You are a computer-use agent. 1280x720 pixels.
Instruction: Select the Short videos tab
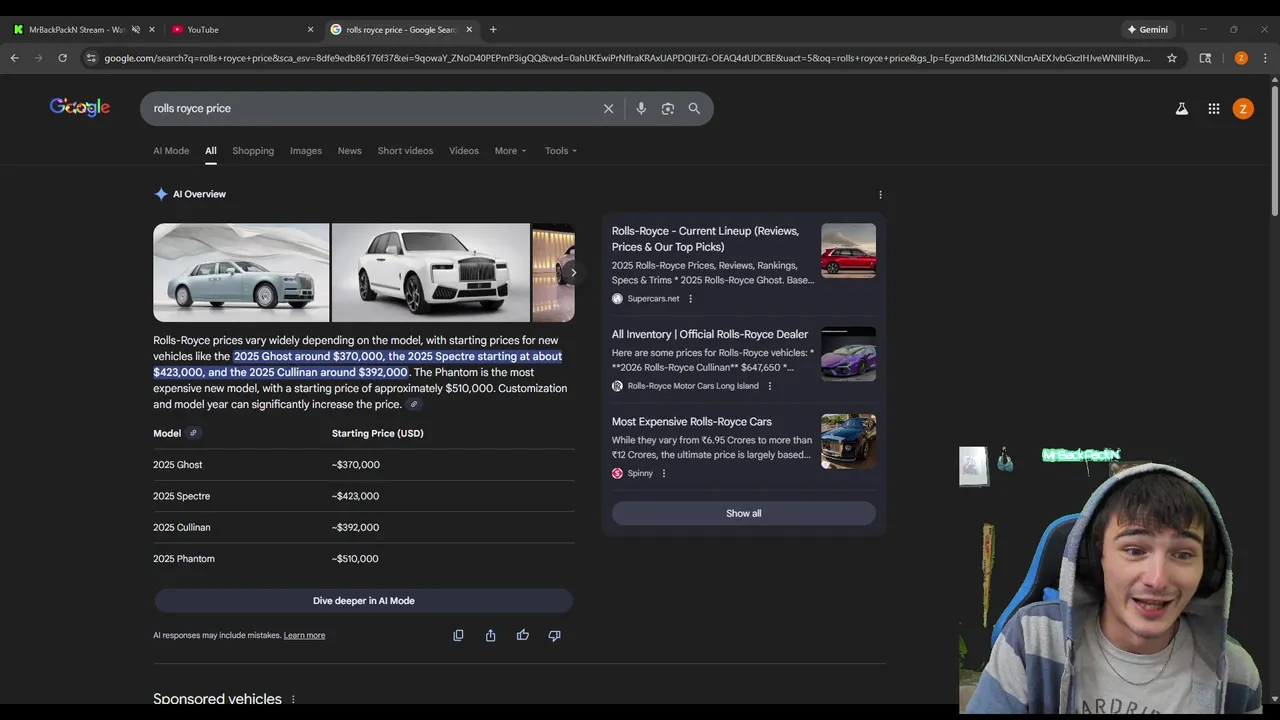pos(405,151)
